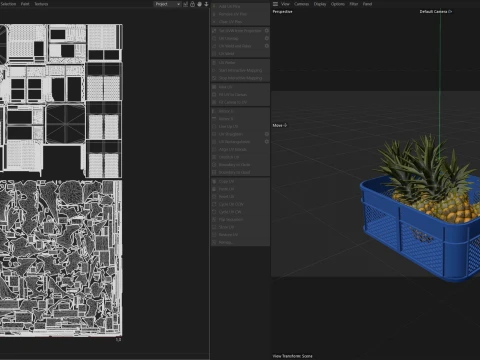Click Fit UV to Canvas

240,95
